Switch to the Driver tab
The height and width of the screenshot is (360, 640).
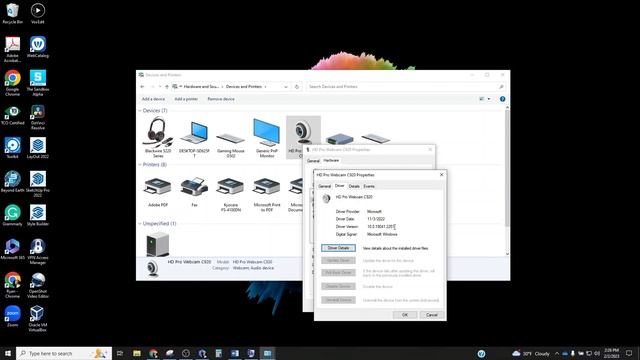tap(340, 186)
